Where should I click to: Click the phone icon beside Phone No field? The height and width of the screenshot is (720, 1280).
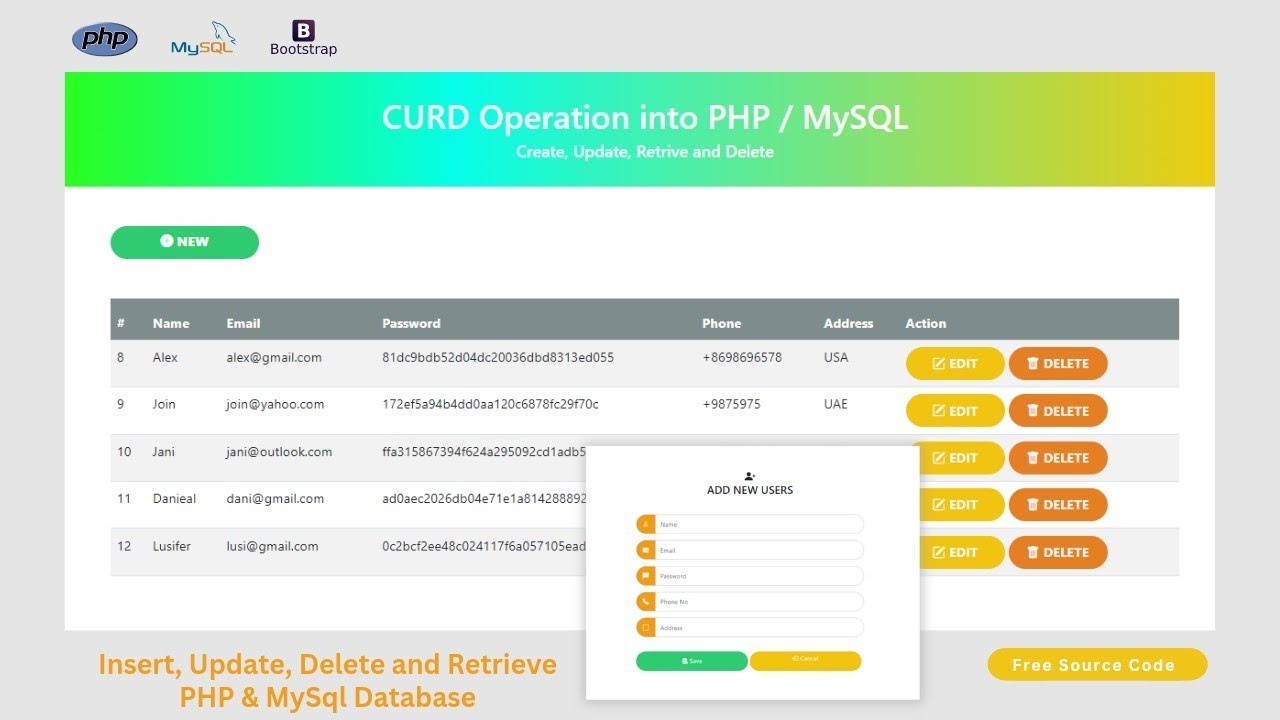(646, 602)
